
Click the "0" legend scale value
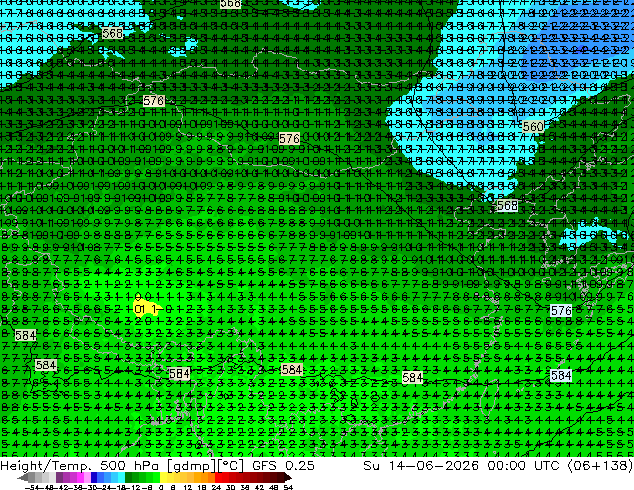[161, 487]
